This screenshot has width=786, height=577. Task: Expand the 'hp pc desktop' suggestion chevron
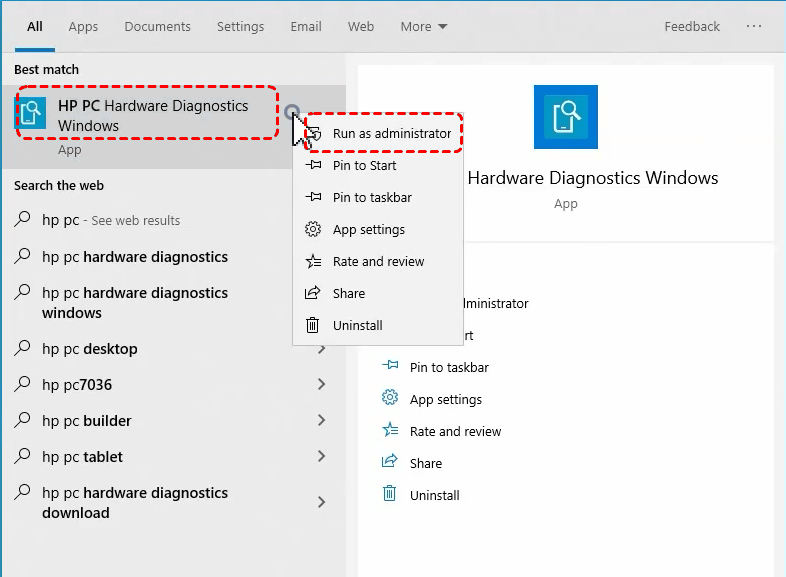coord(321,349)
